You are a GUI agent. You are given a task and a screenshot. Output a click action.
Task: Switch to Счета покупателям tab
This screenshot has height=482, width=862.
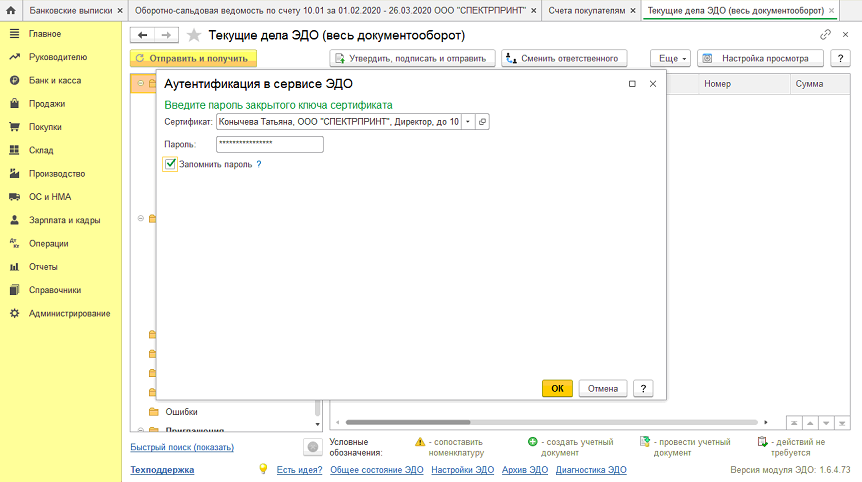point(592,10)
